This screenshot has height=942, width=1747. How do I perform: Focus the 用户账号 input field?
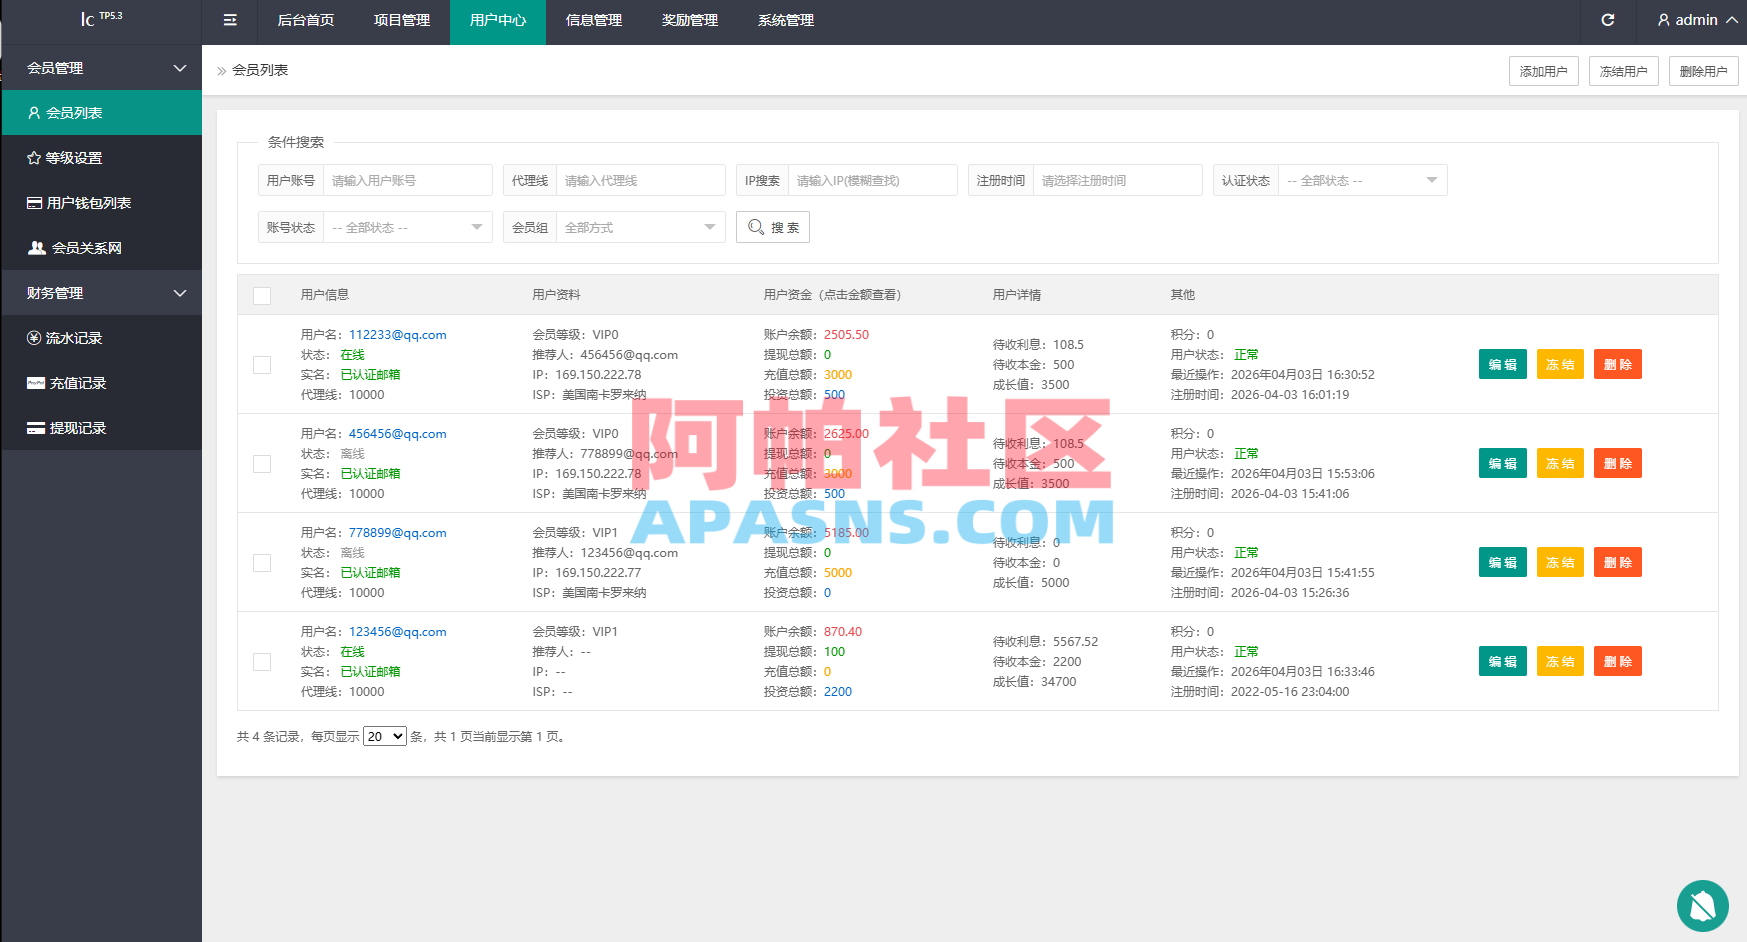coord(408,180)
